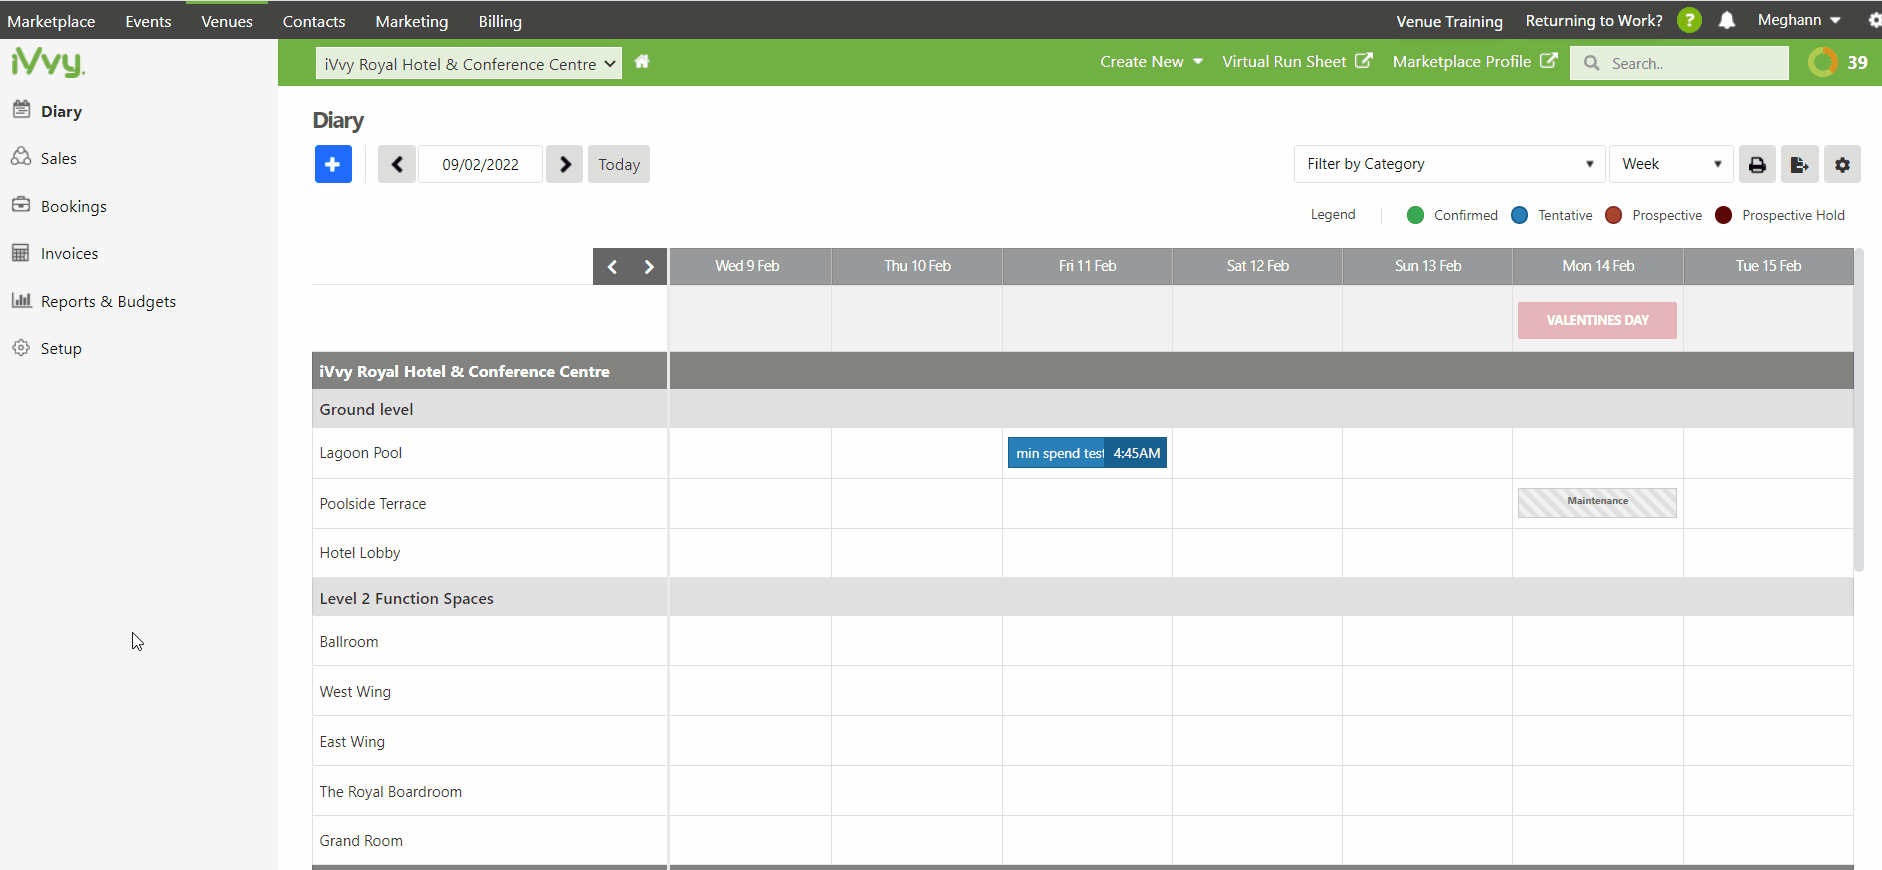The height and width of the screenshot is (870, 1882).
Task: Open the Venue Training link
Action: click(x=1449, y=21)
